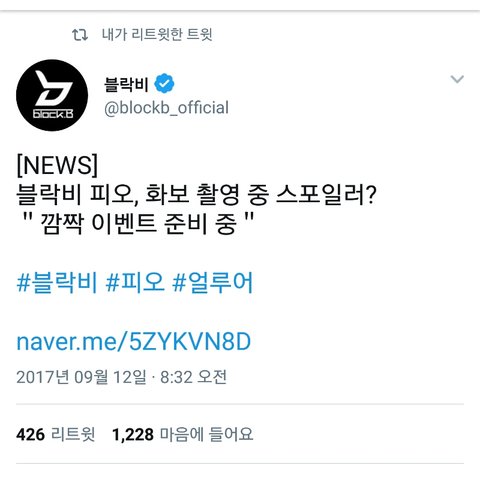Click the 블락비 피오 headline line
The height and width of the screenshot is (480, 480).
click(196, 194)
